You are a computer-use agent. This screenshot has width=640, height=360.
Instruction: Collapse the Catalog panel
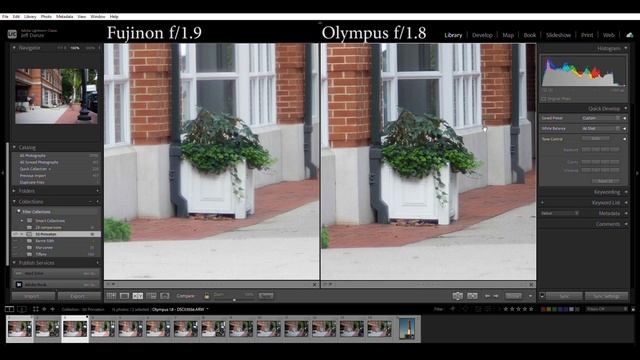(15, 147)
